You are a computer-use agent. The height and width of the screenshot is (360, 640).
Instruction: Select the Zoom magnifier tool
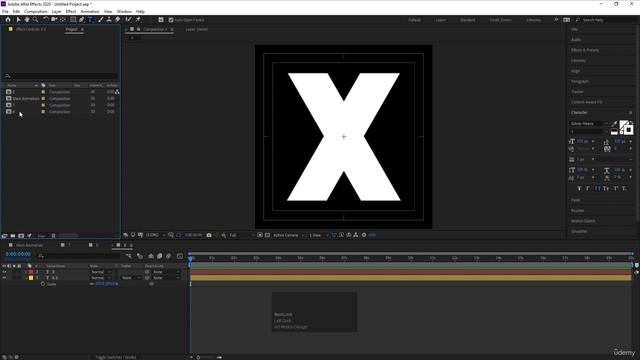pyautogui.click(x=36, y=20)
